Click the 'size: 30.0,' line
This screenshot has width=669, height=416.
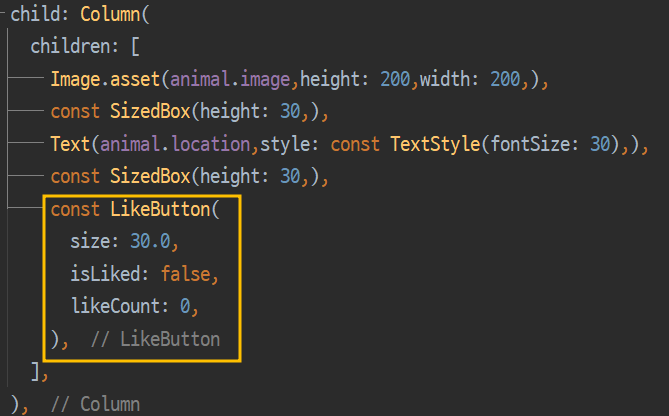124,241
